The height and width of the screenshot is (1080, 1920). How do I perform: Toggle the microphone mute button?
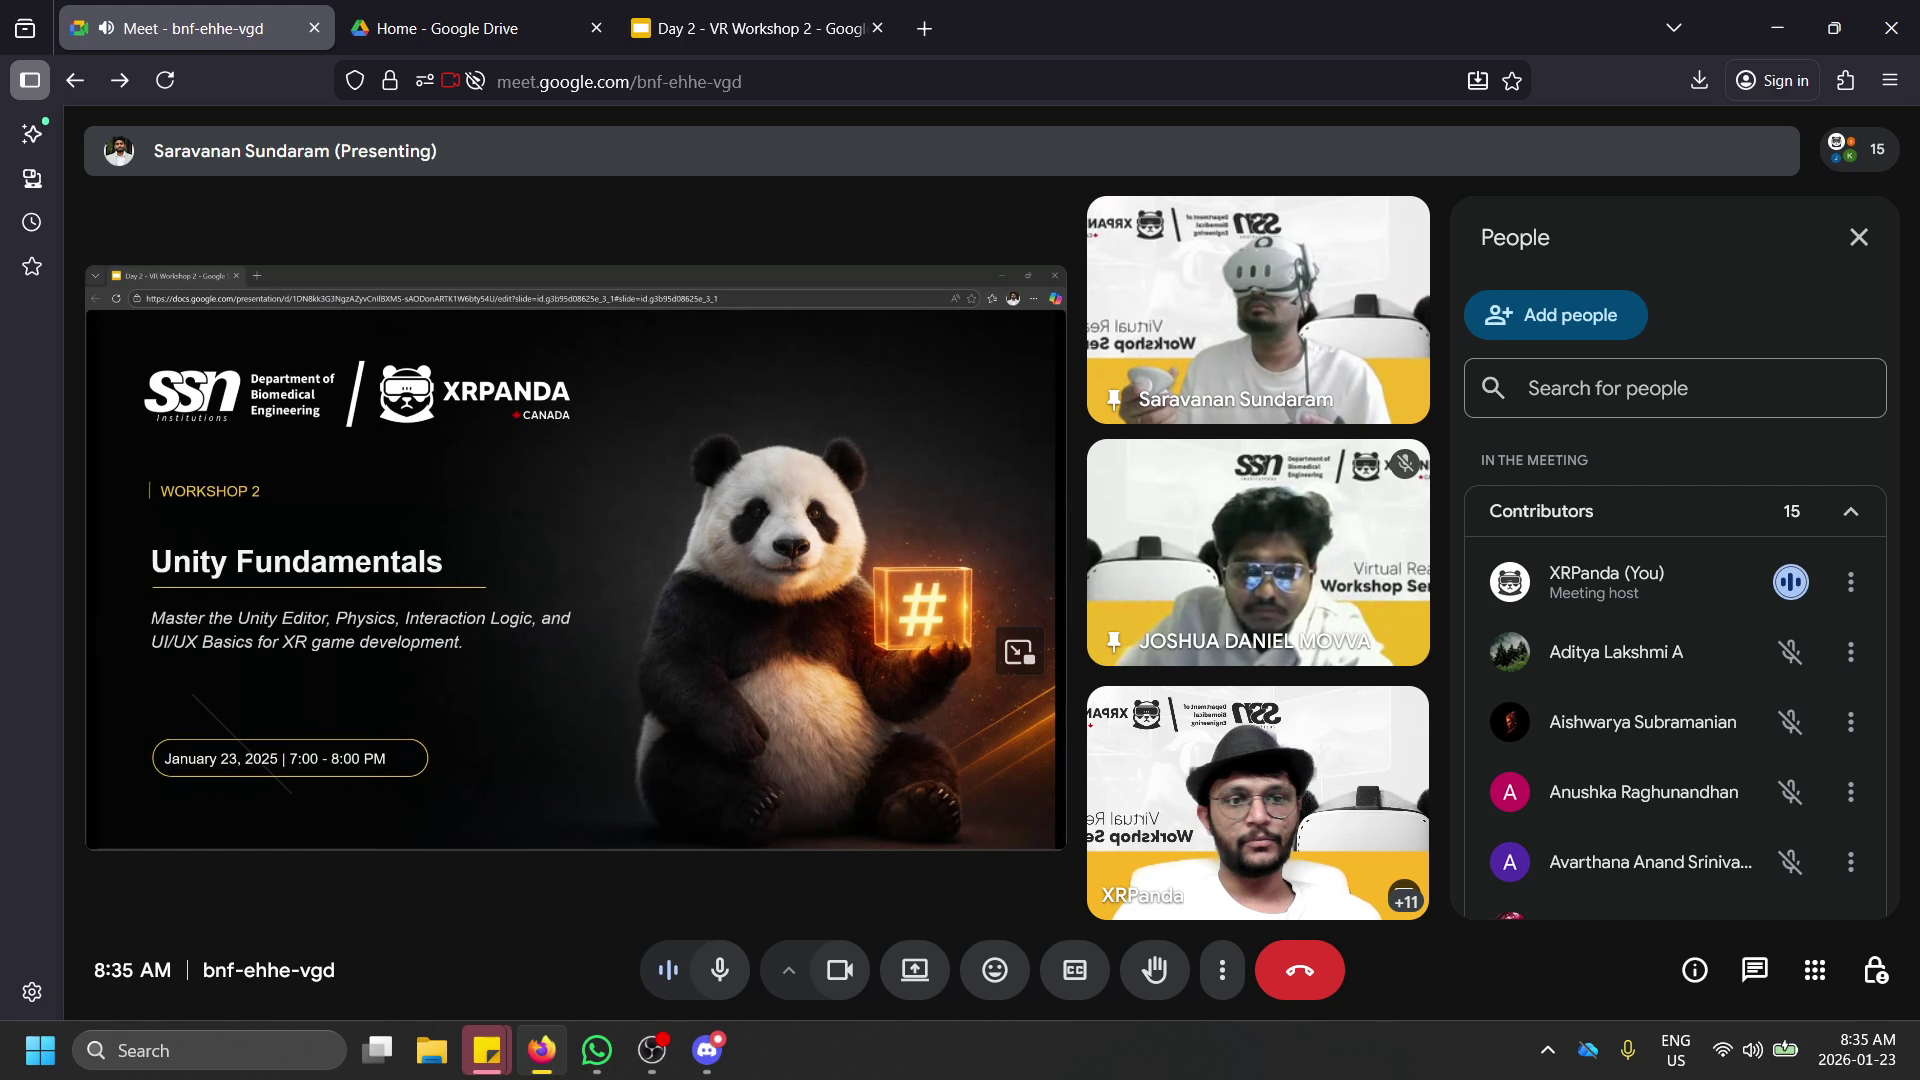[719, 970]
